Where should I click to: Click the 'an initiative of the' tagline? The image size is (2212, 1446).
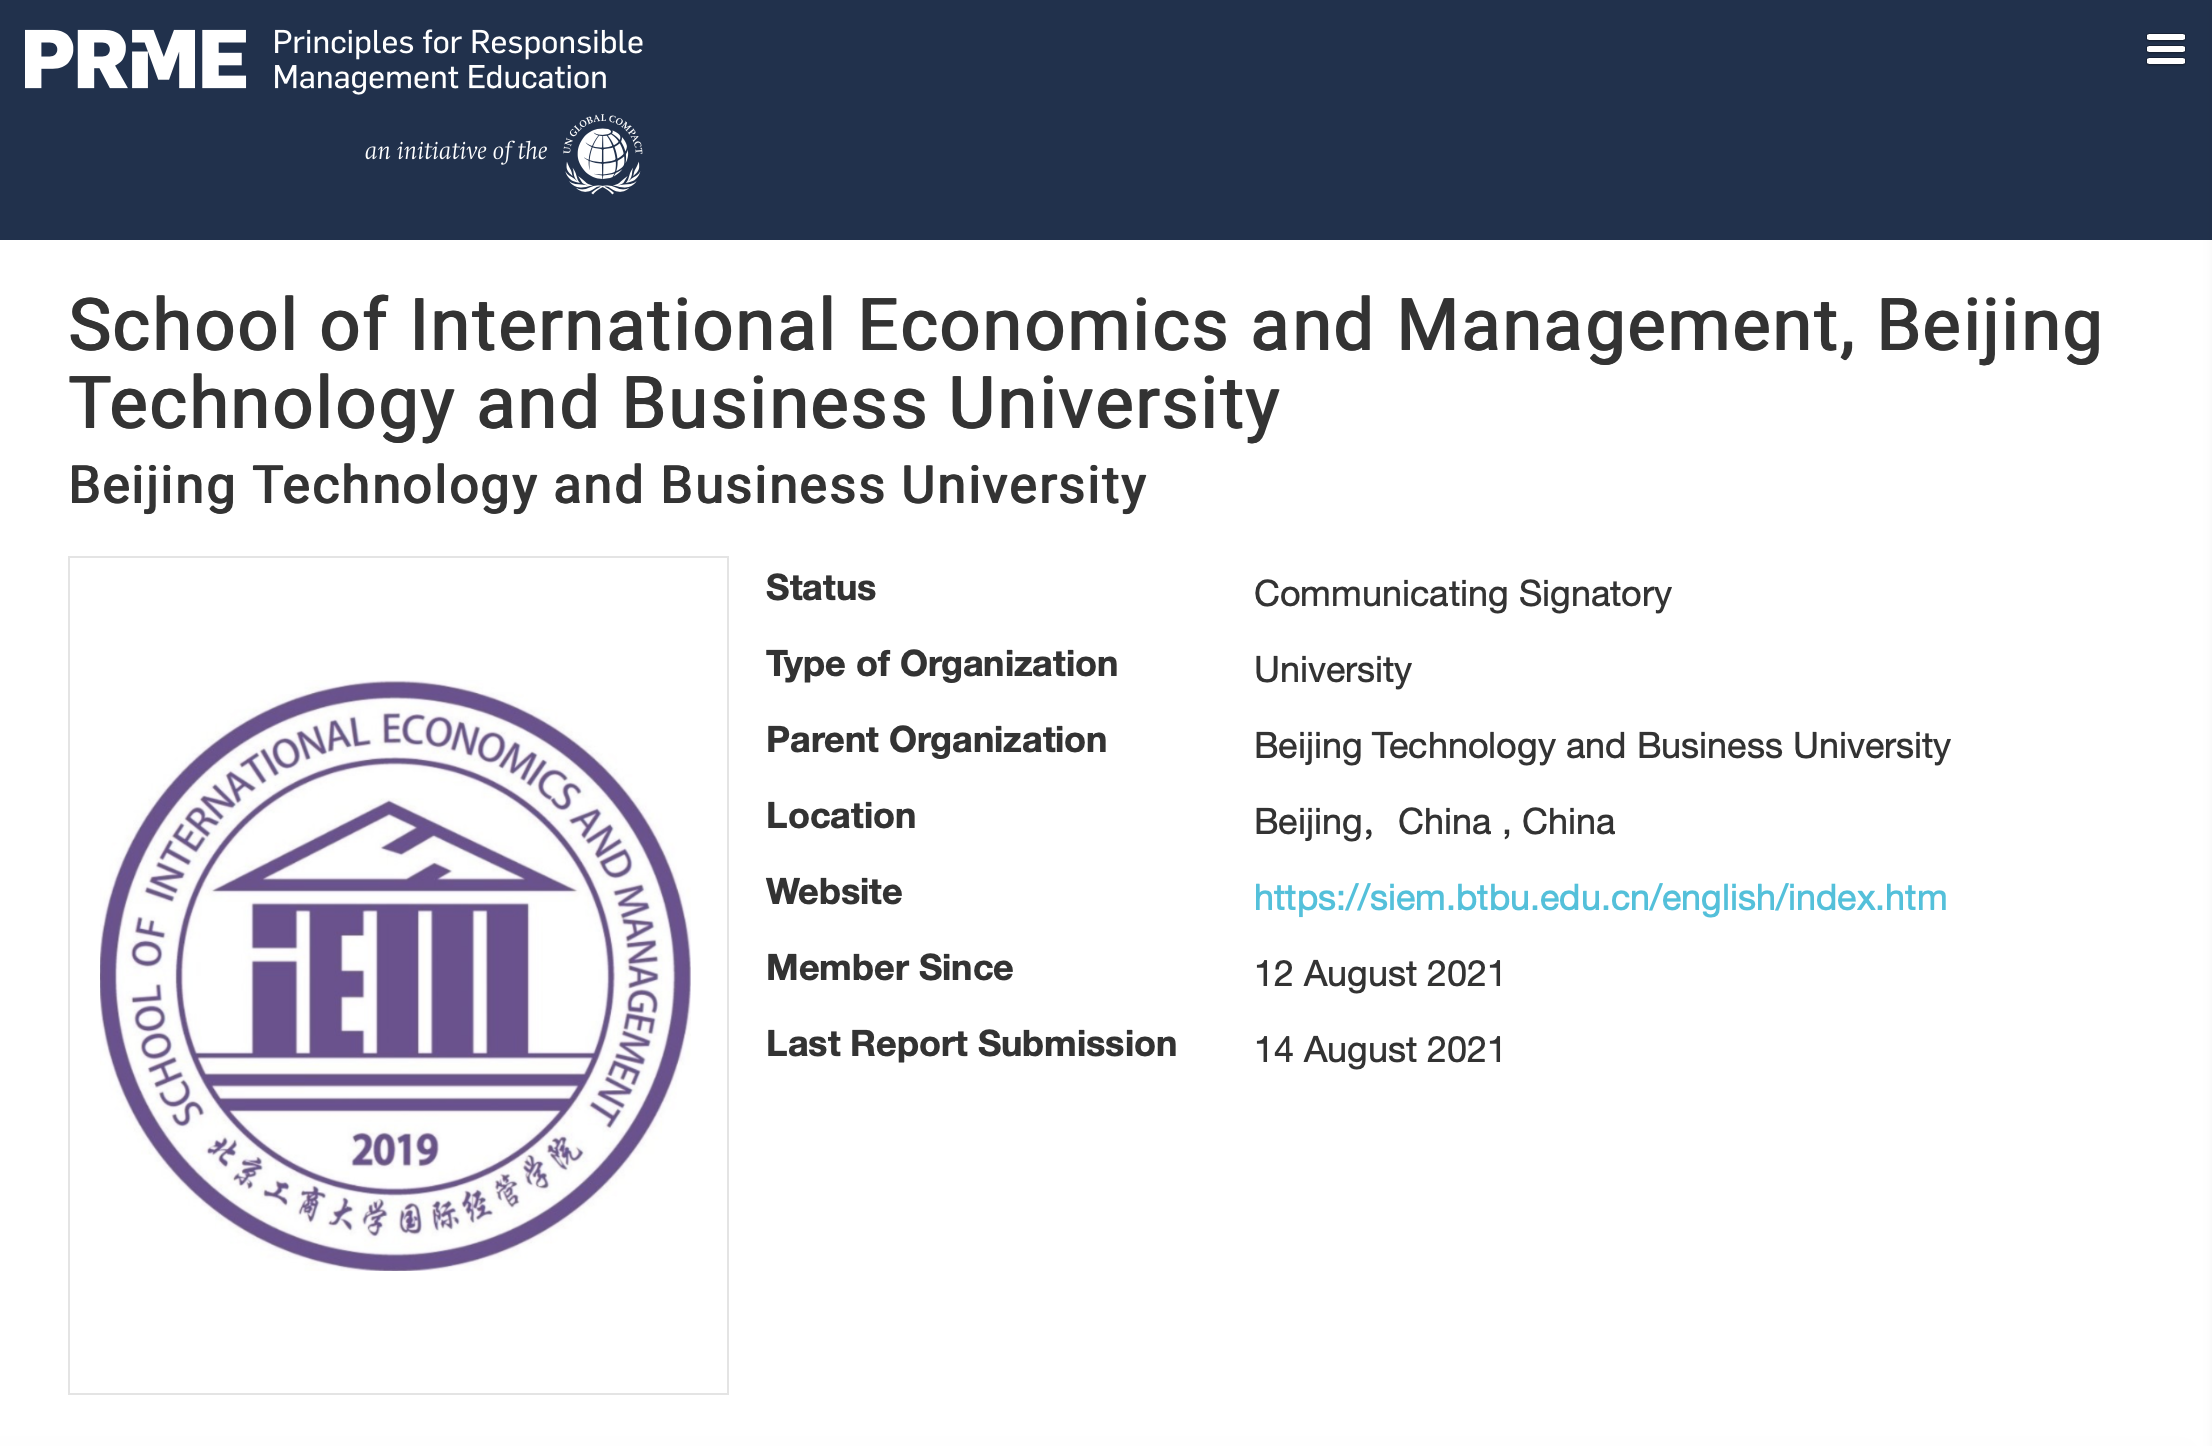pyautogui.click(x=455, y=151)
